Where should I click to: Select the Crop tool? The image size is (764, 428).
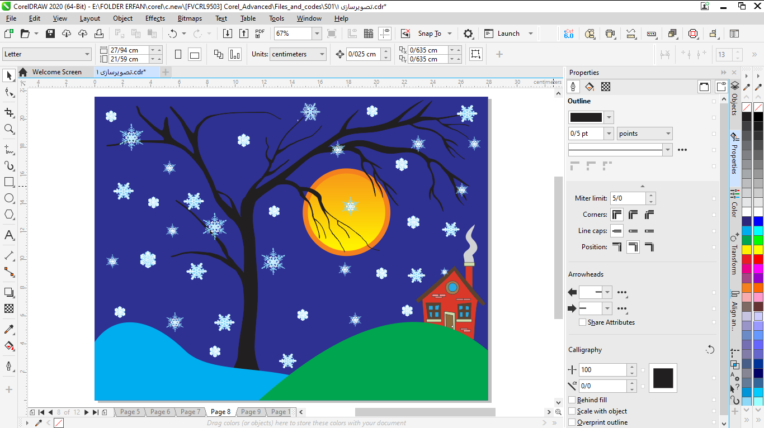(x=9, y=113)
